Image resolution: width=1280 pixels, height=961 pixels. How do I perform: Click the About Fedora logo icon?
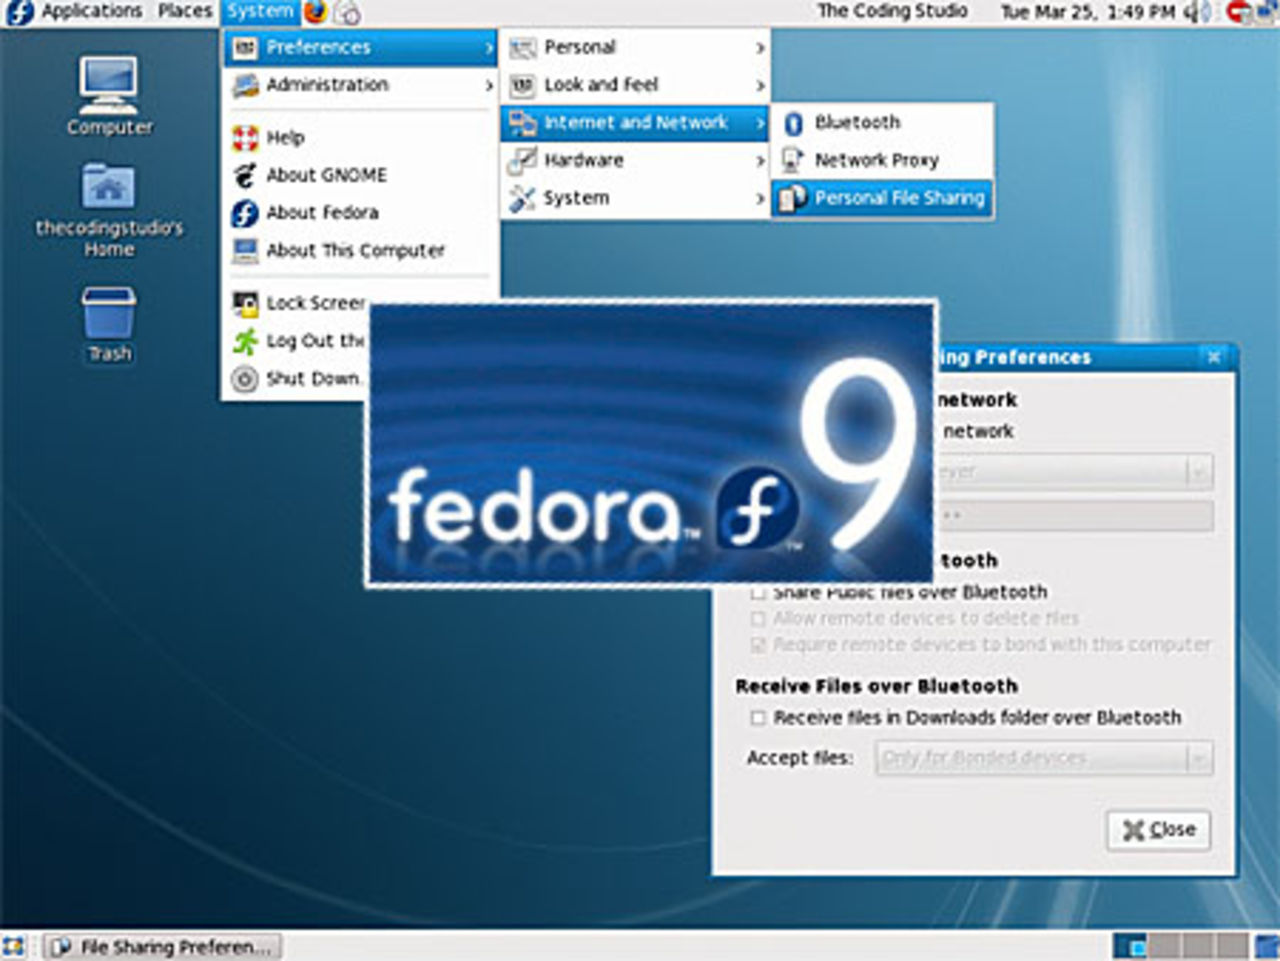tap(245, 213)
